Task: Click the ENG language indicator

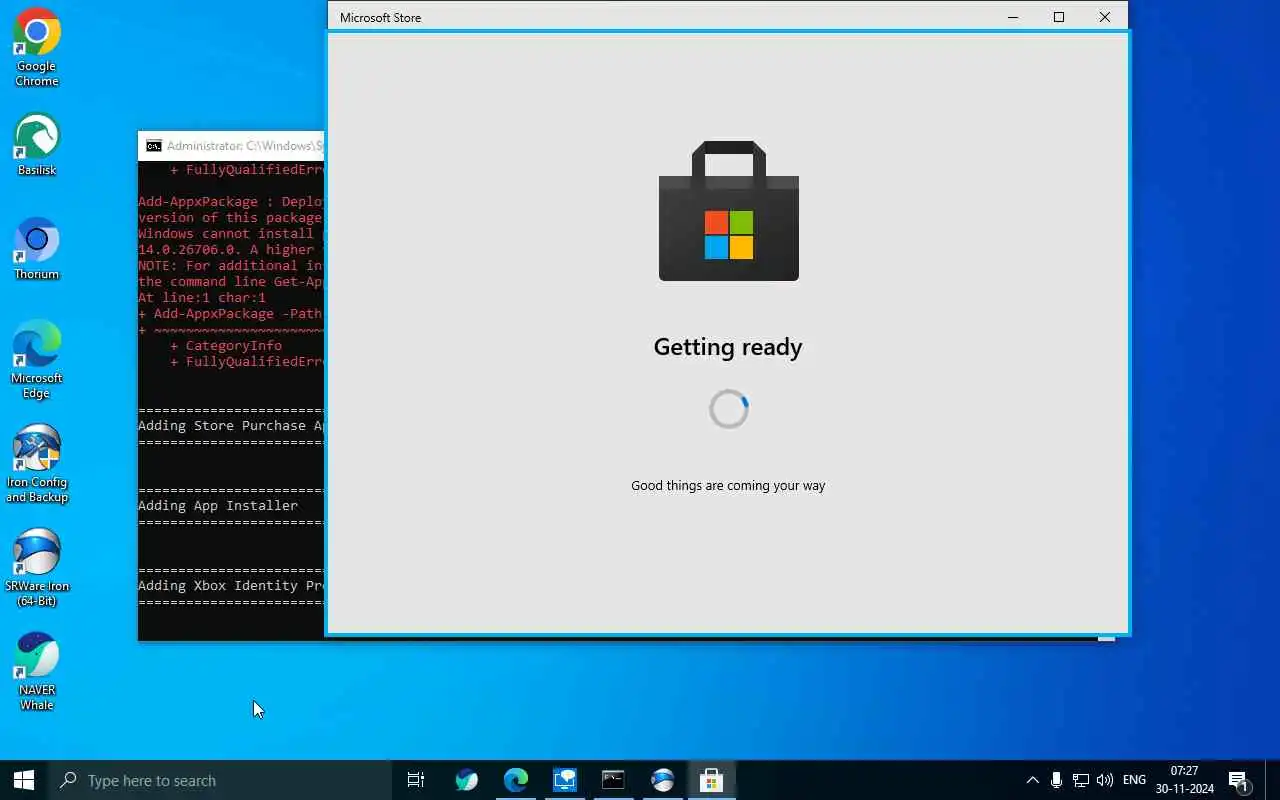Action: click(x=1134, y=780)
